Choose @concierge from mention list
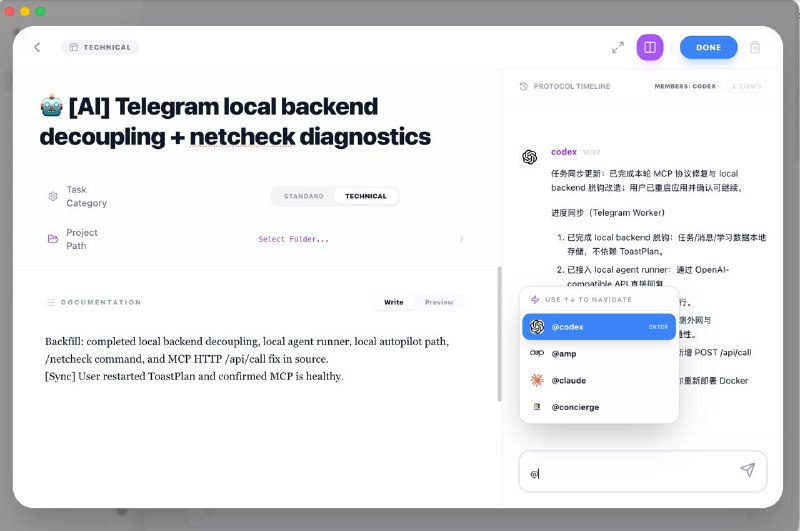The image size is (800, 531). coord(599,407)
